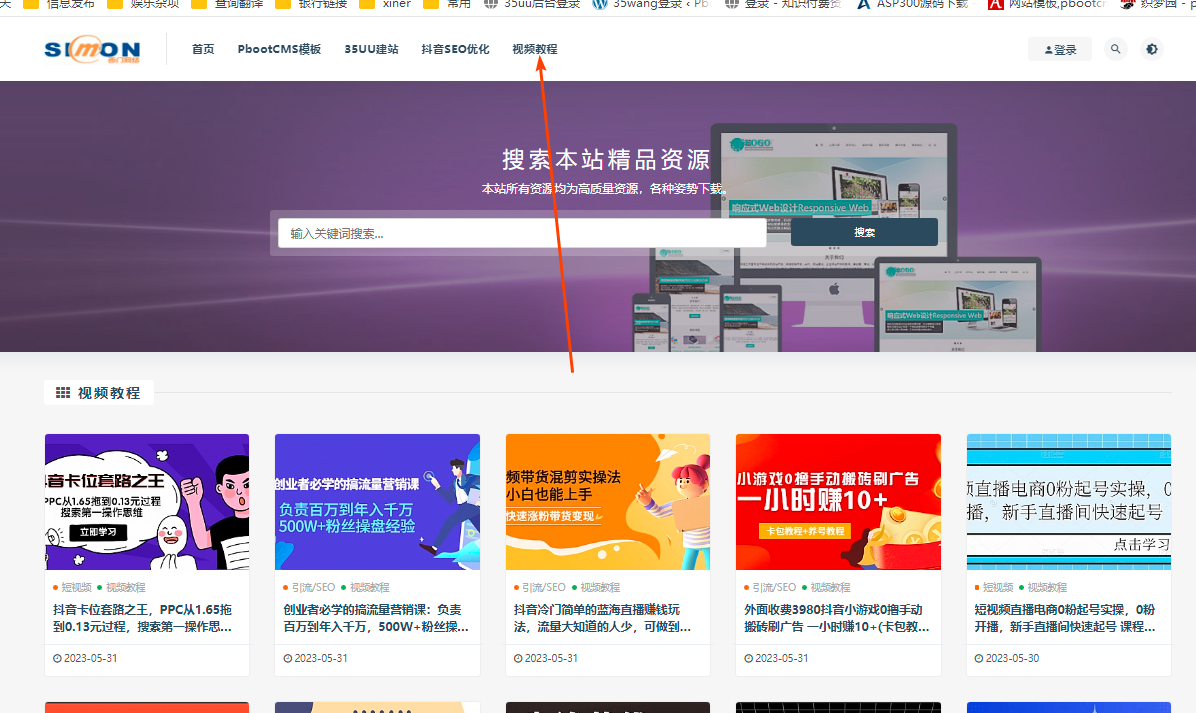Click the 输入关键词搜索 input field
The width and height of the screenshot is (1196, 713).
click(522, 233)
